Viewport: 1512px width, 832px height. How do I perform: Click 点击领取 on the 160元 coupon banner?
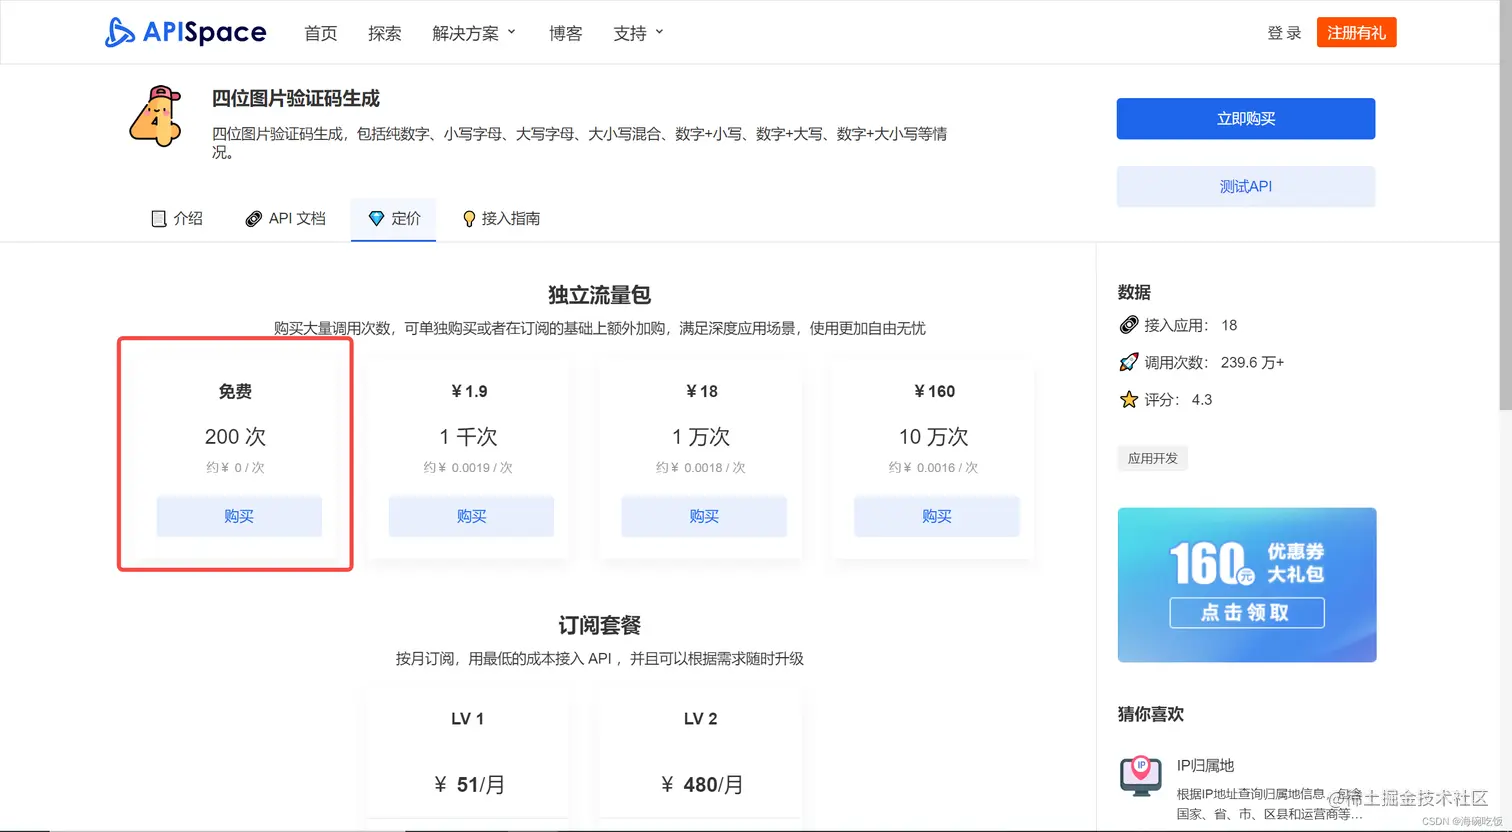1246,612
